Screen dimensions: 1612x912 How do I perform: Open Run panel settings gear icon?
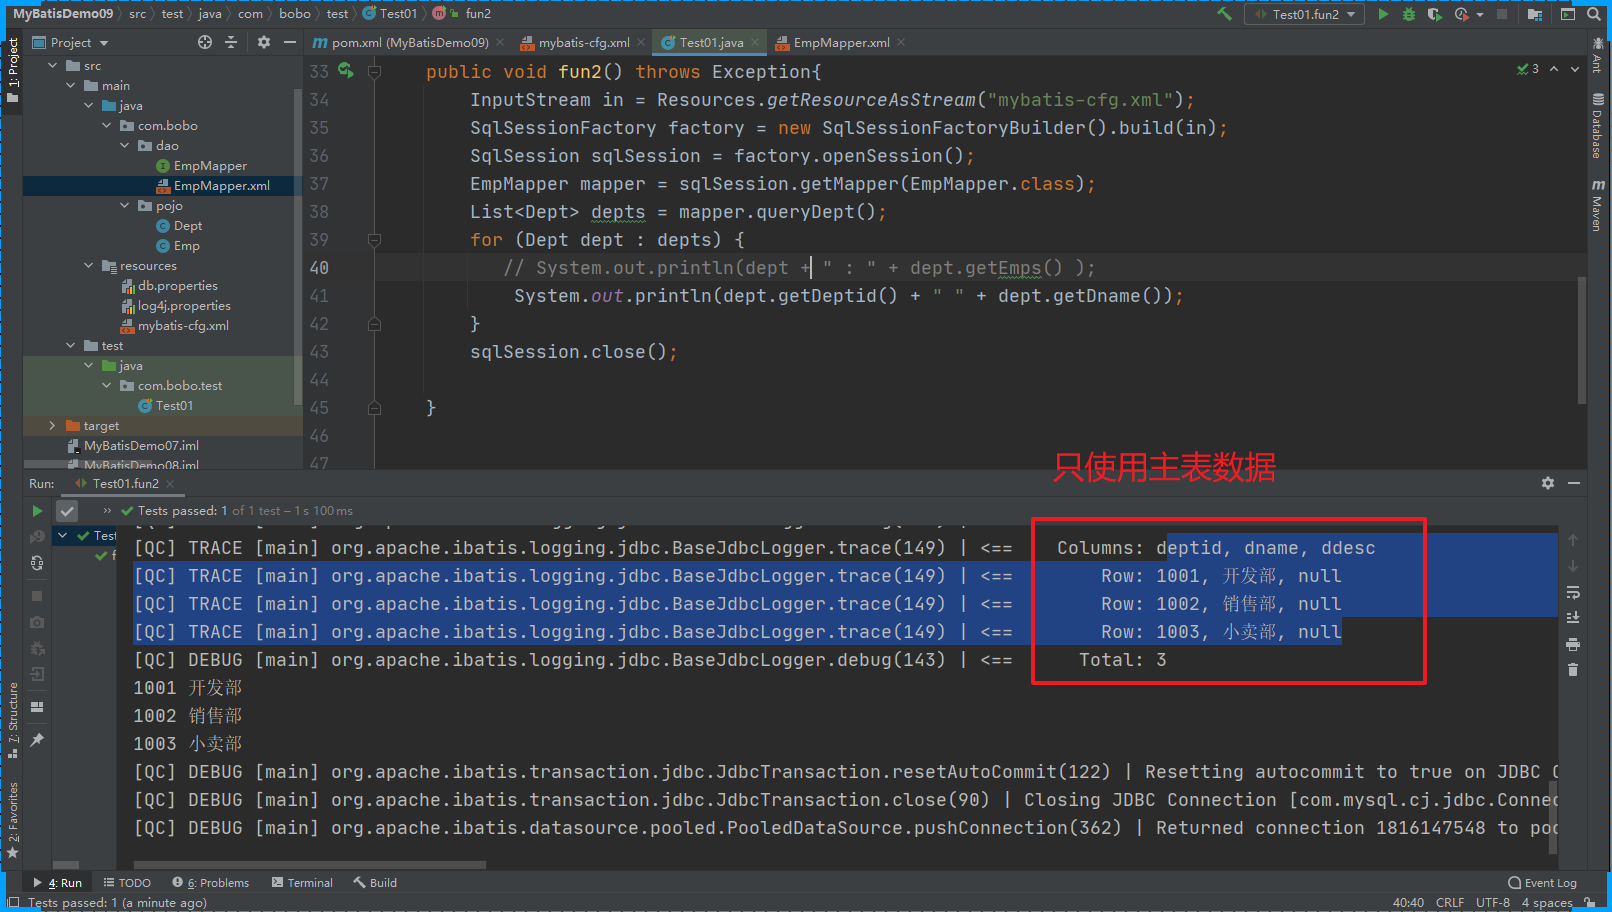pos(1548,483)
